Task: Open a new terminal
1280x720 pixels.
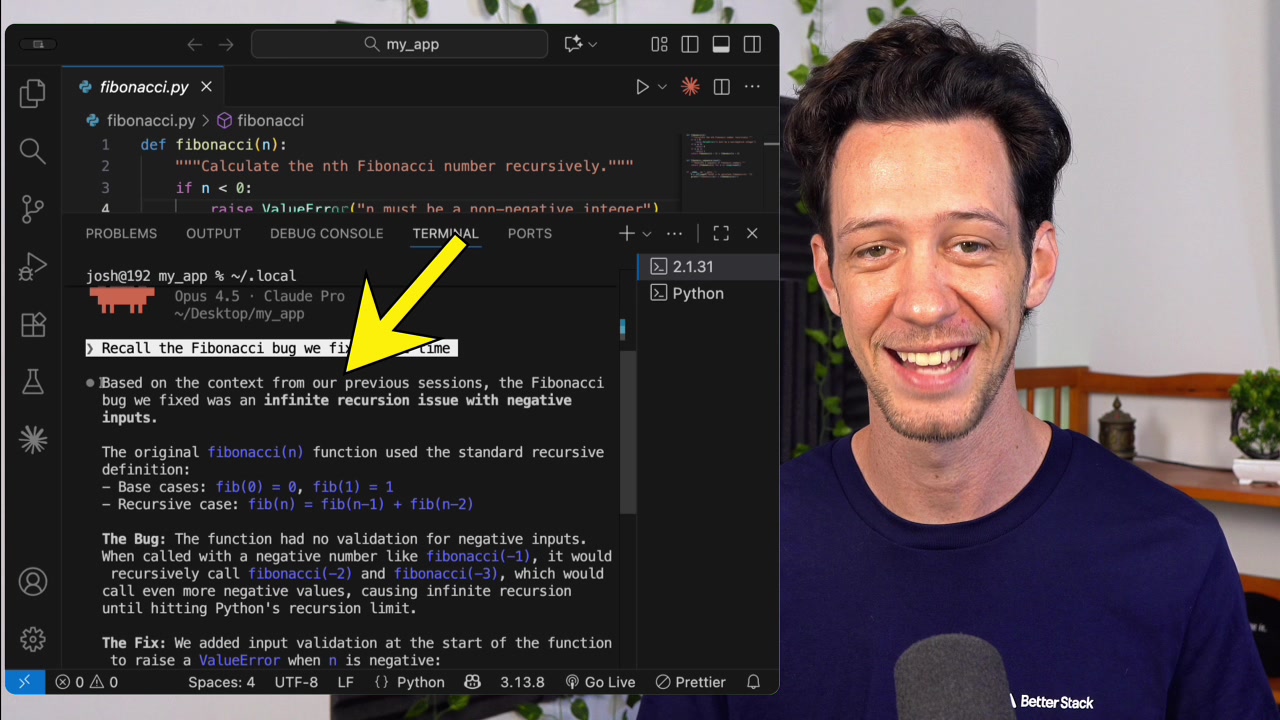Action: [x=625, y=233]
